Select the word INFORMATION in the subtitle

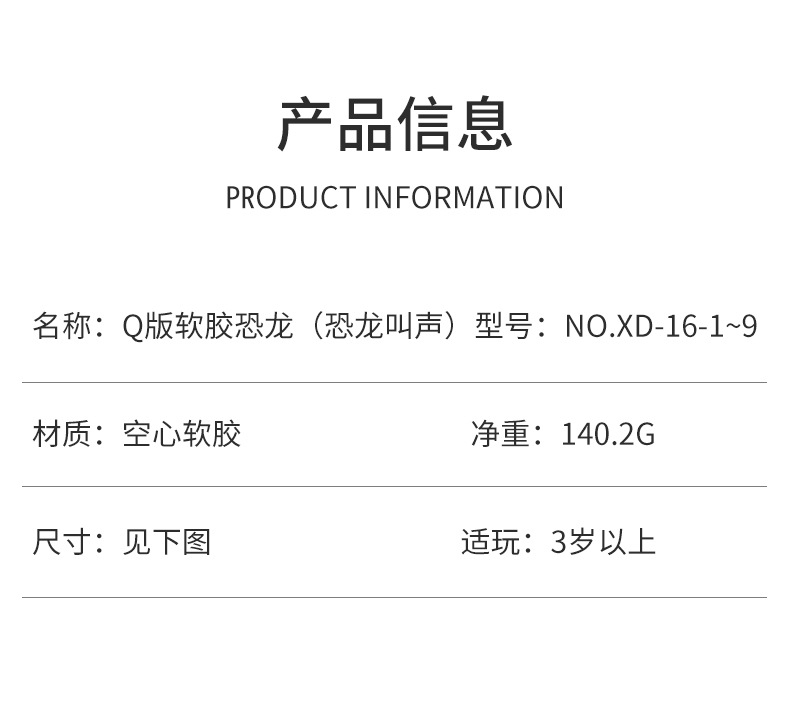pyautogui.click(x=464, y=197)
